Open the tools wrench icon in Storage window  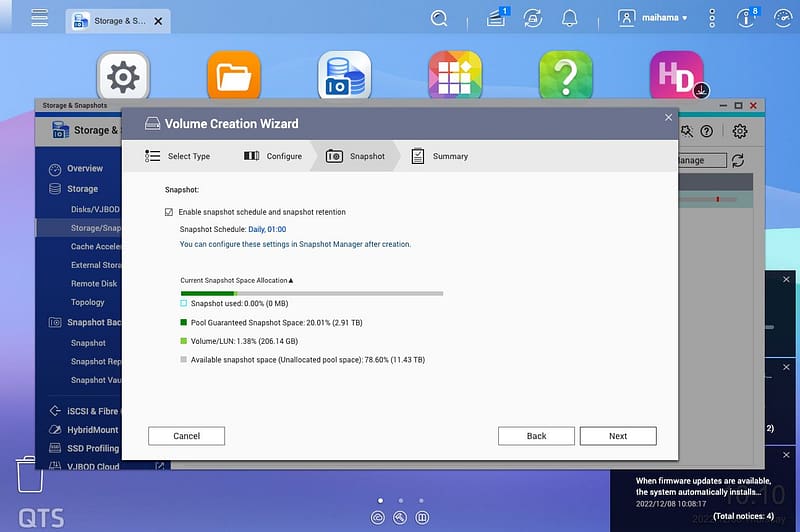[x=687, y=131]
